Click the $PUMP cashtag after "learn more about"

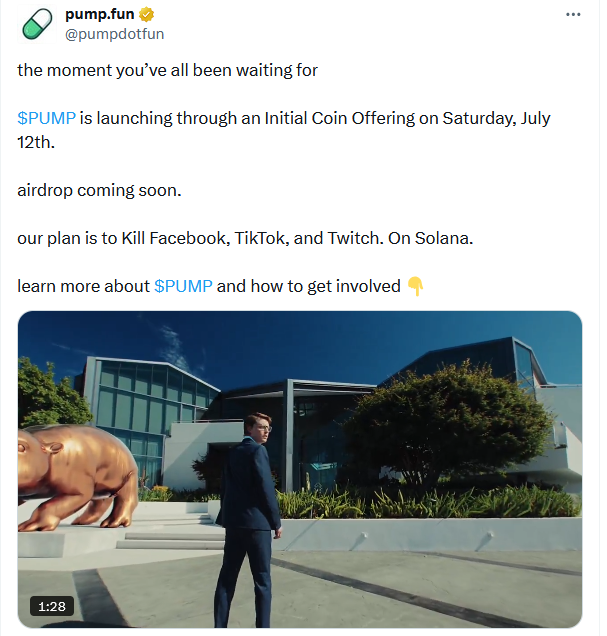click(183, 286)
